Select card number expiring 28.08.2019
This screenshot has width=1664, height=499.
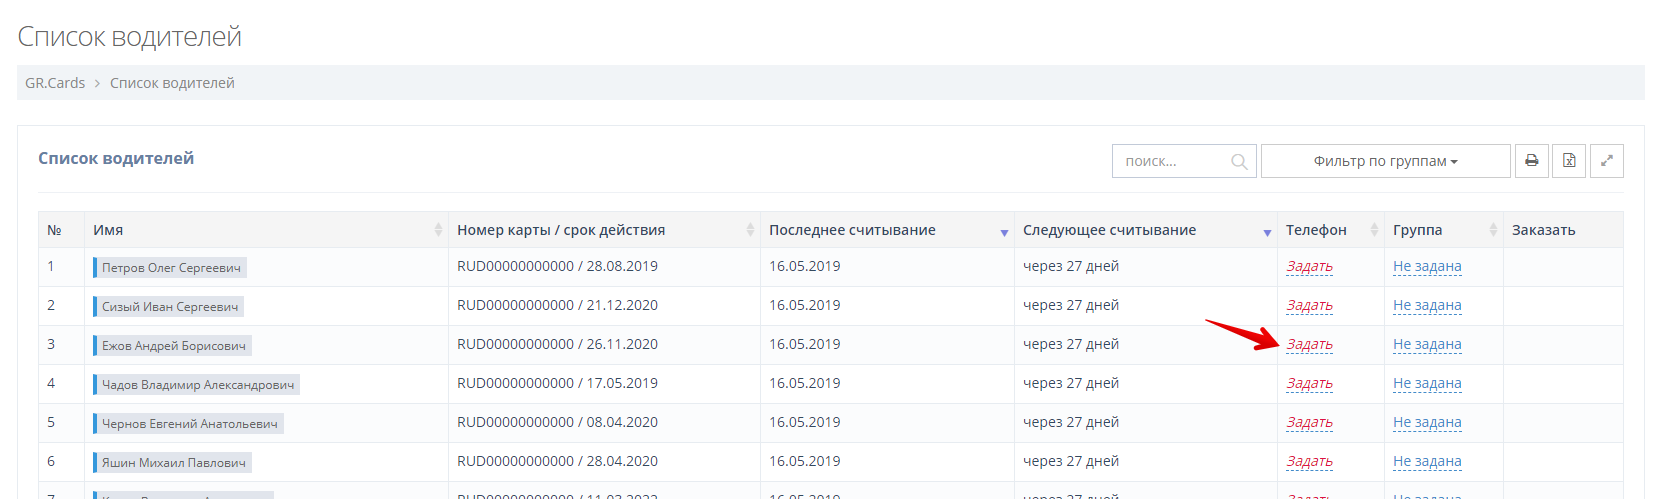coord(557,266)
